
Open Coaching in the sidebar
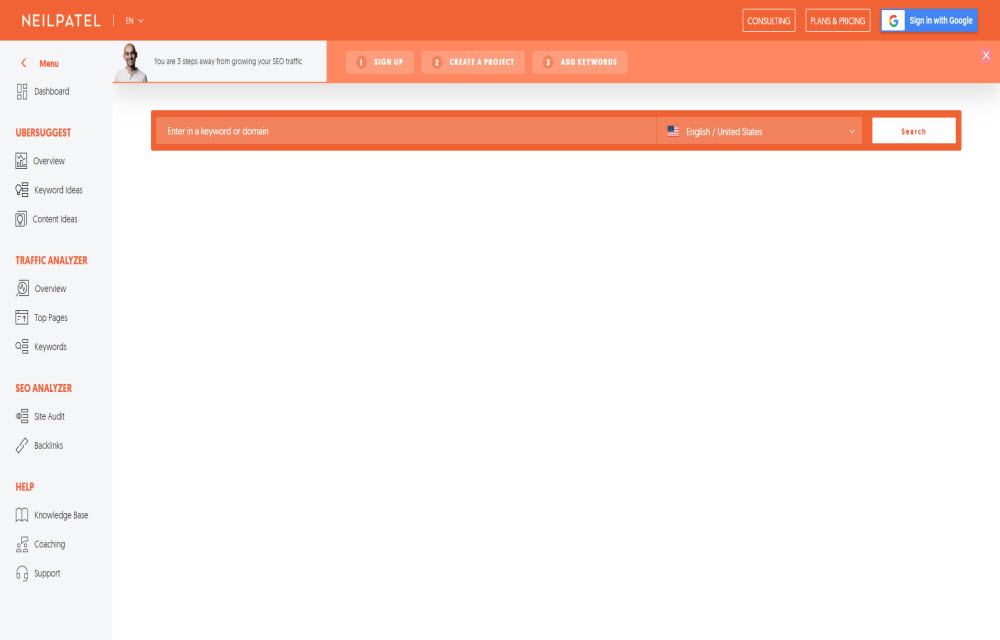[x=50, y=544]
